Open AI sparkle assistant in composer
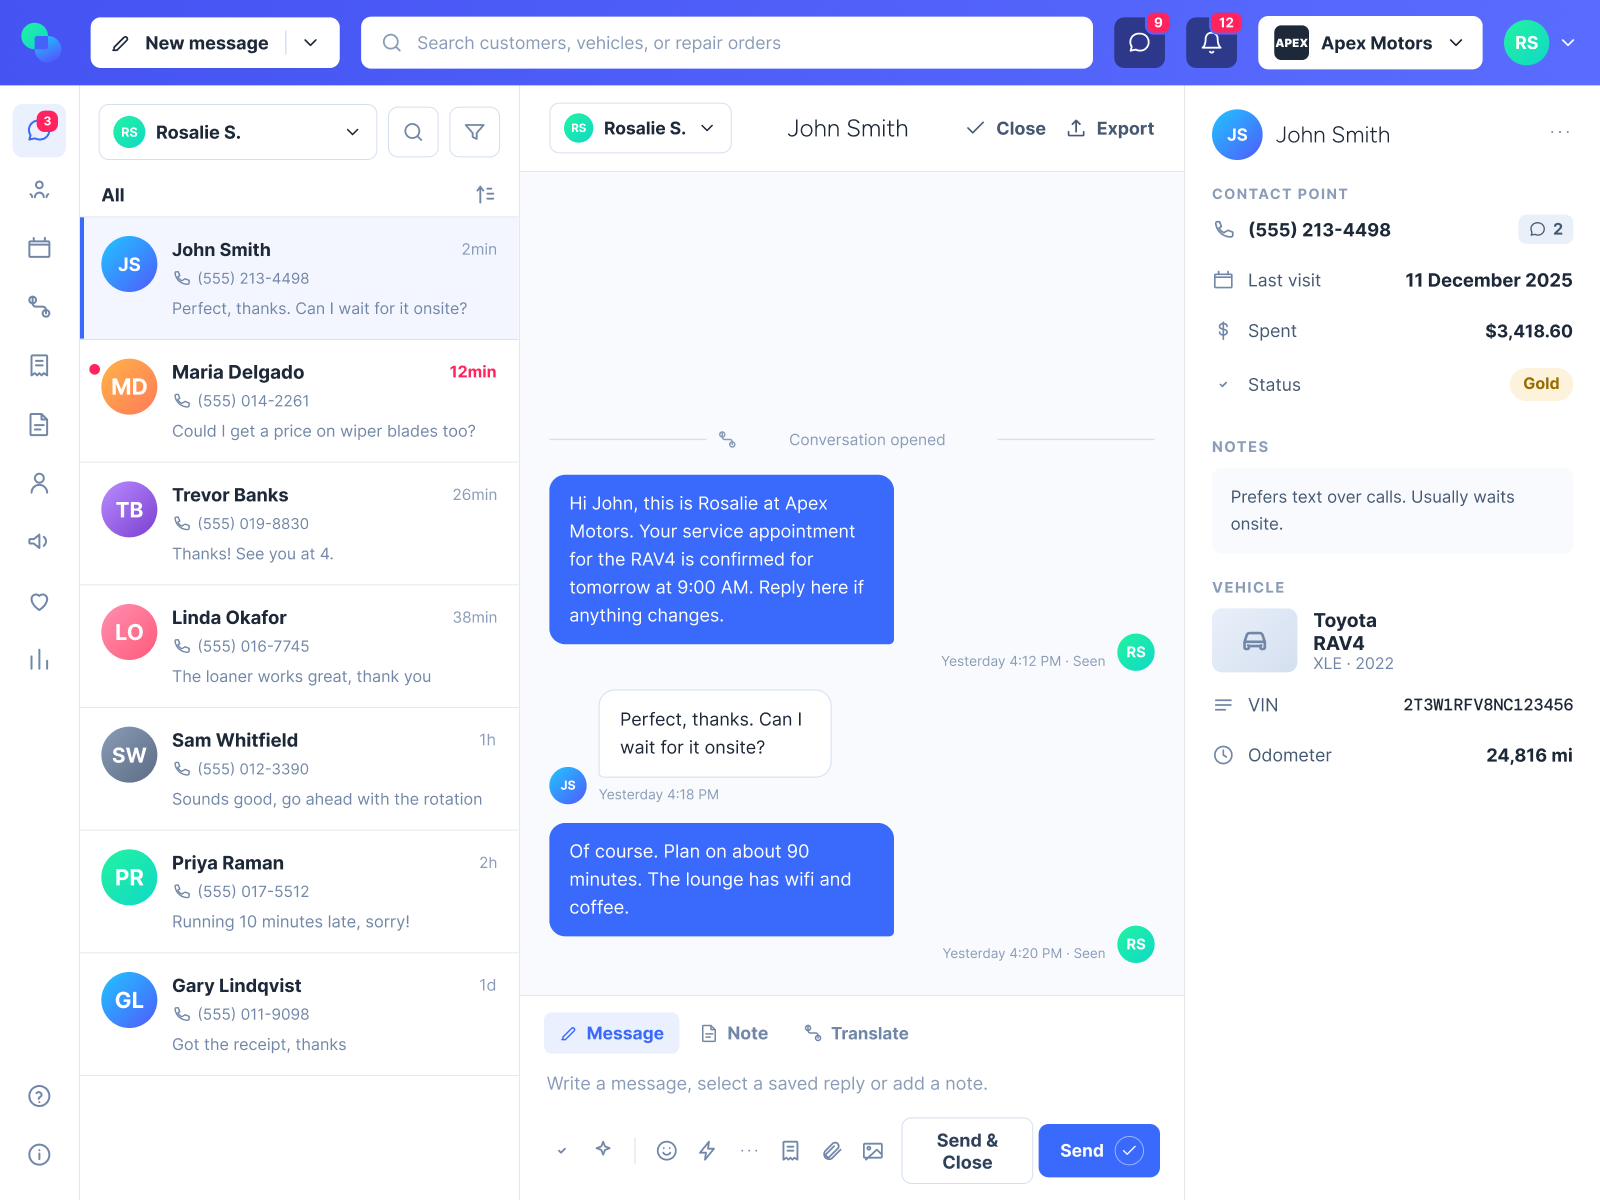 (x=603, y=1149)
